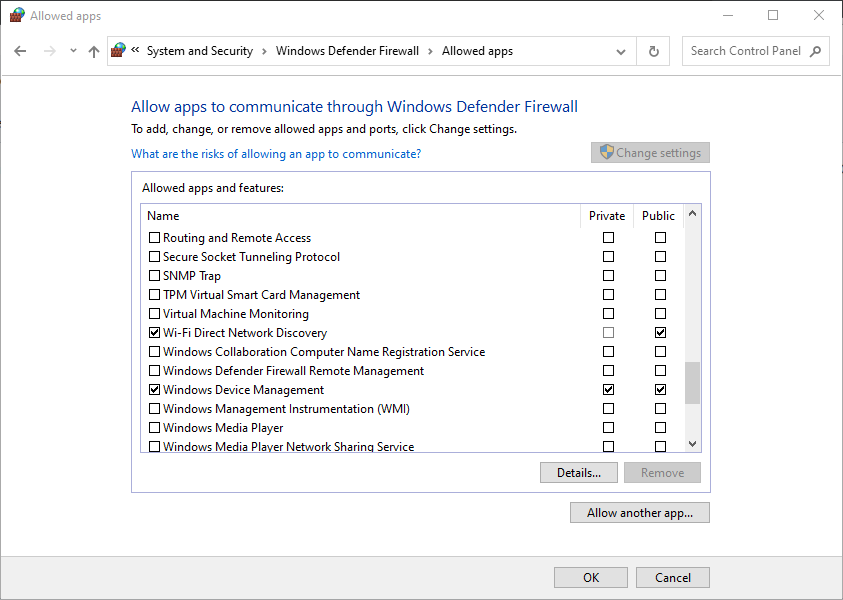Click the Up one level arrow
The width and height of the screenshot is (843, 600).
pyautogui.click(x=94, y=51)
